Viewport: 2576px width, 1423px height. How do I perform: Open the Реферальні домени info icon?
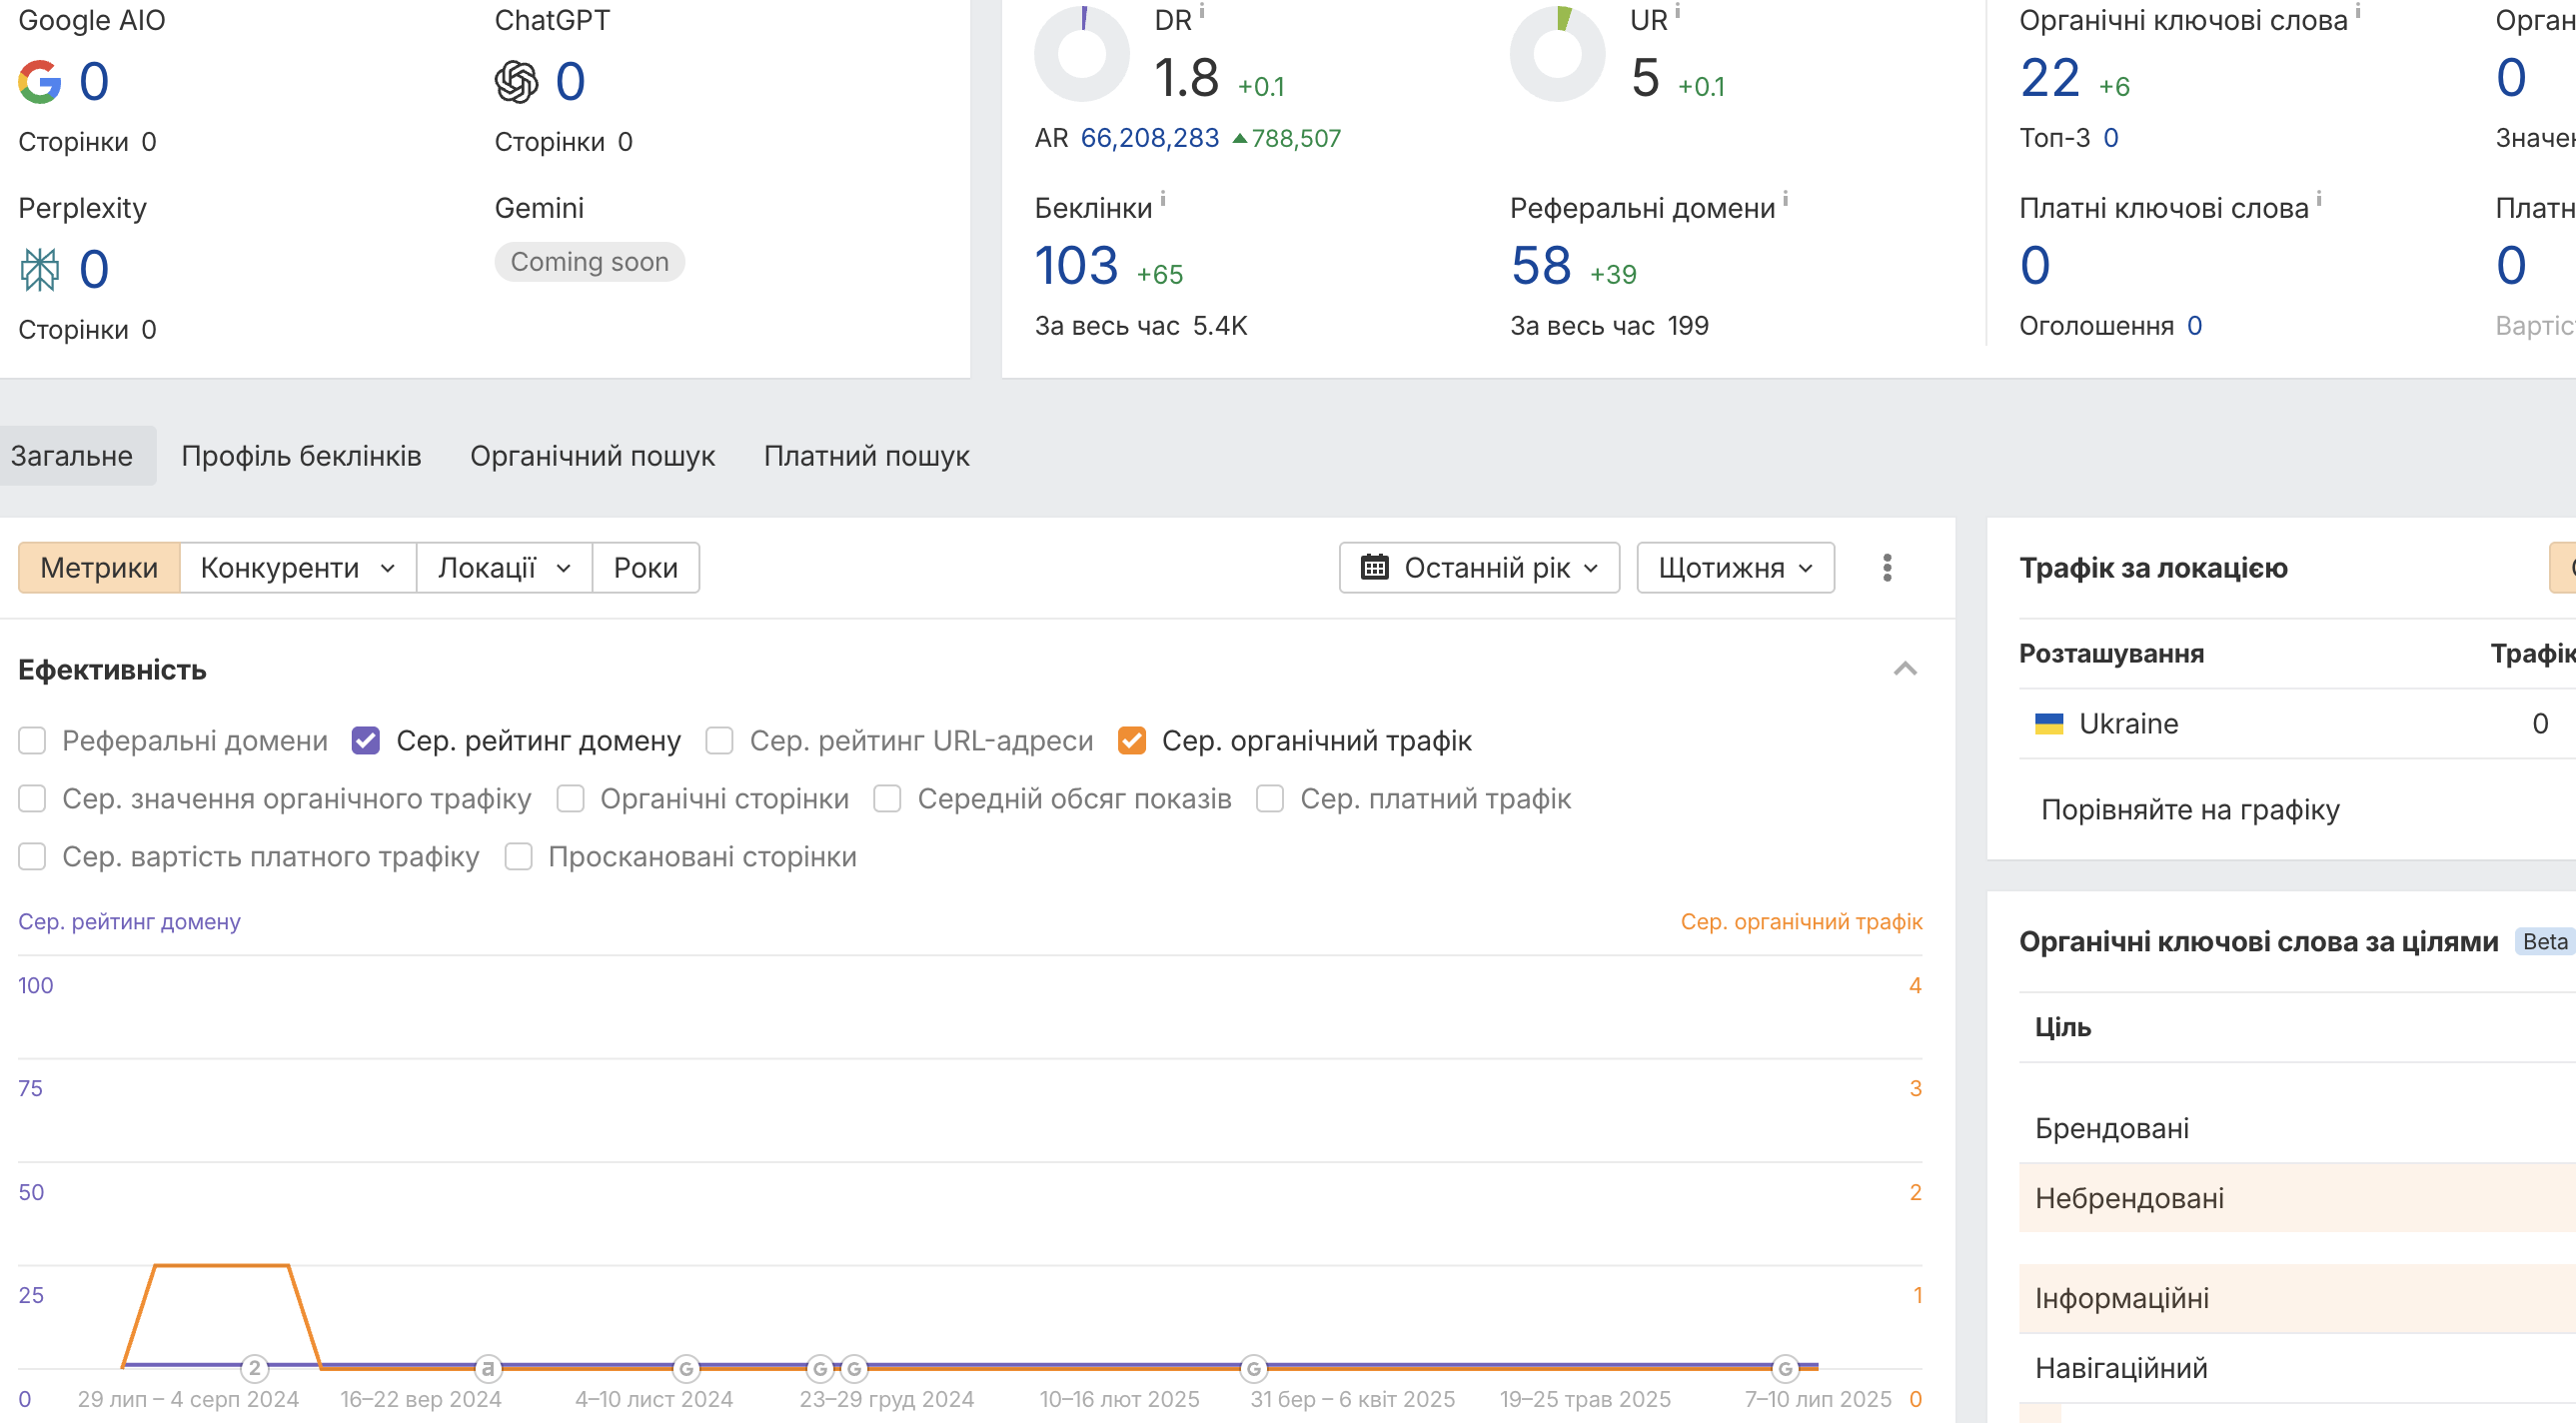coord(1785,198)
